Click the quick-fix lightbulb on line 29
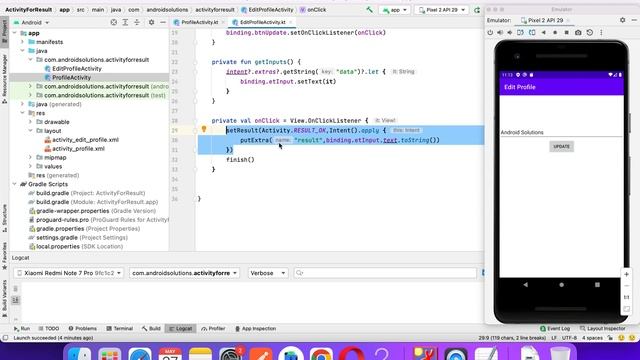Image resolution: width=640 pixels, height=360 pixels. click(204, 129)
